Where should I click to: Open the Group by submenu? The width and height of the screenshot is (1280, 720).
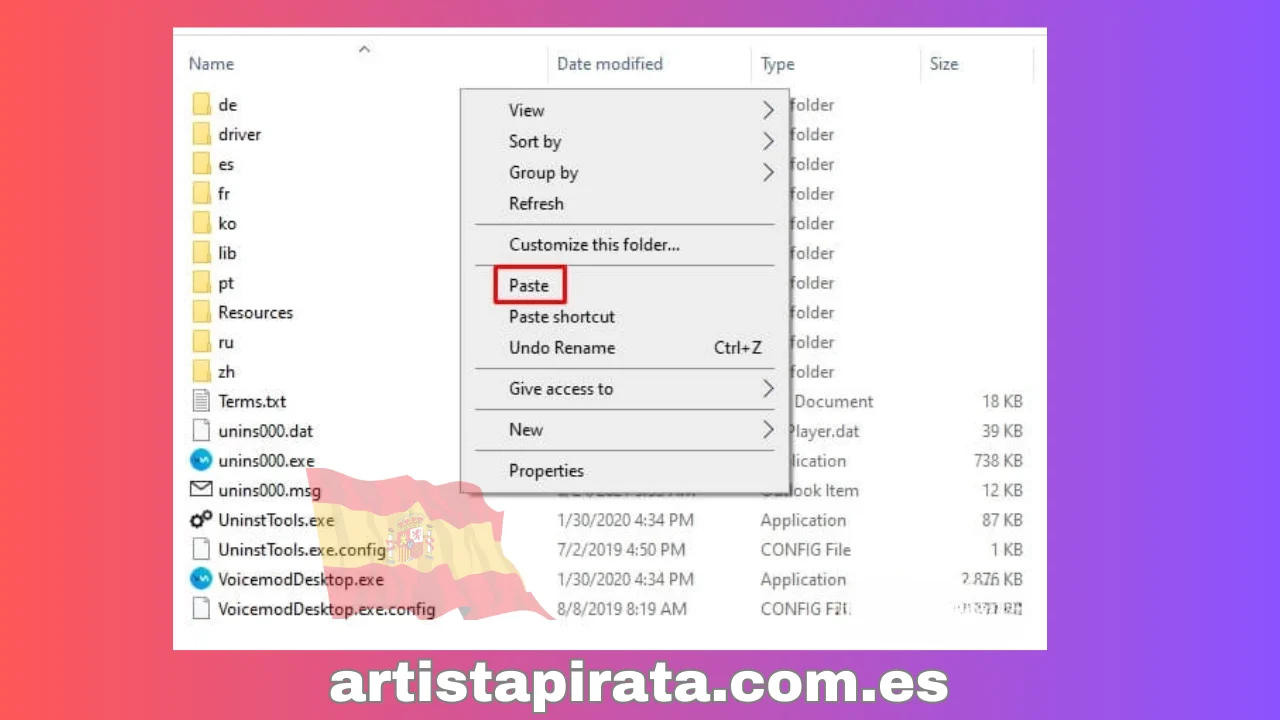click(x=625, y=172)
